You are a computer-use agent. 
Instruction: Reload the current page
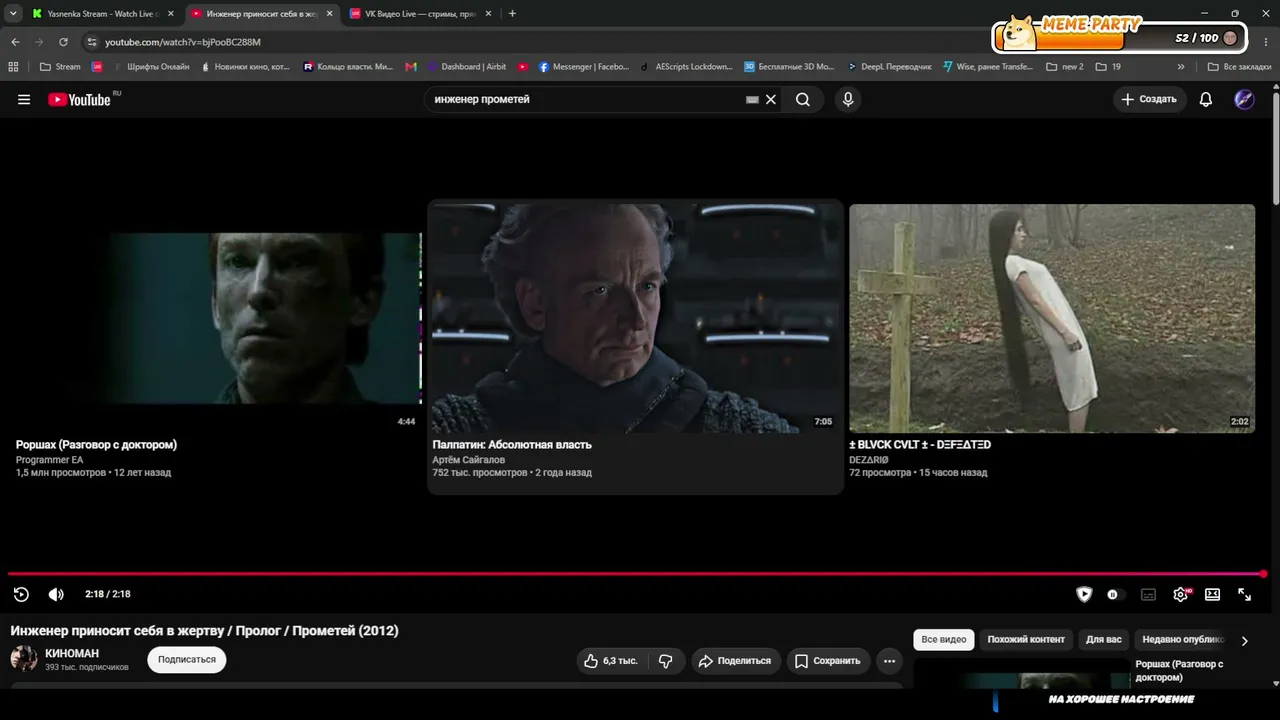pos(63,42)
